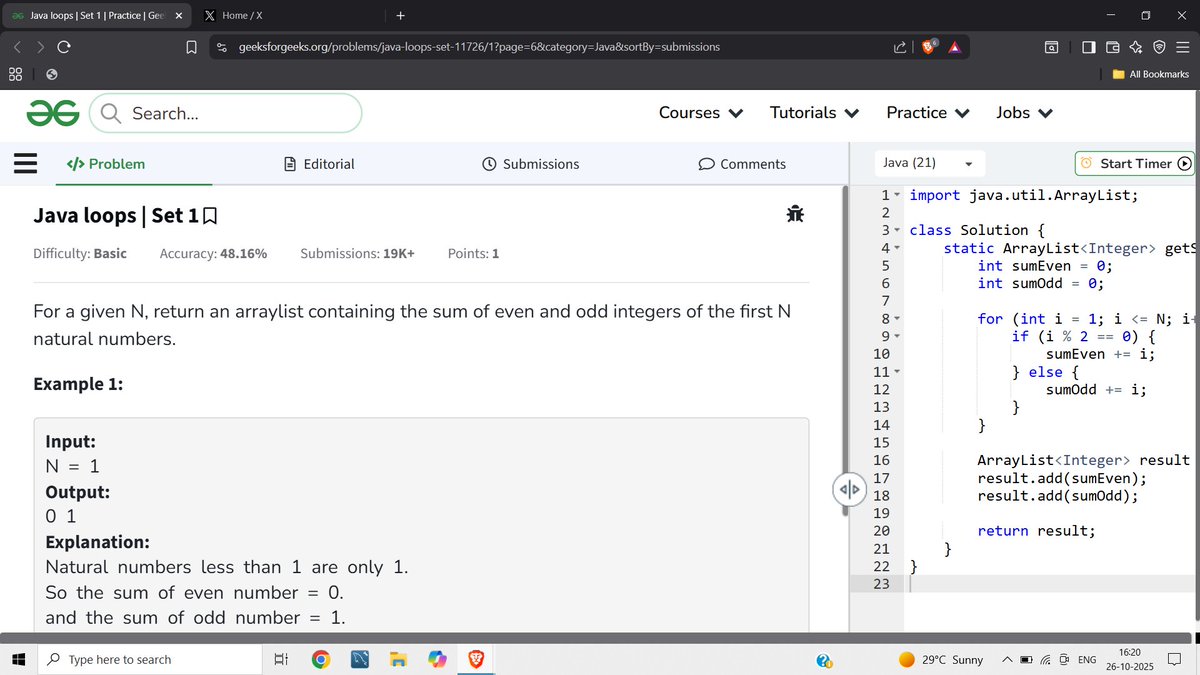Expand the Jobs dropdown
Image resolution: width=1200 pixels, height=675 pixels.
(1024, 113)
